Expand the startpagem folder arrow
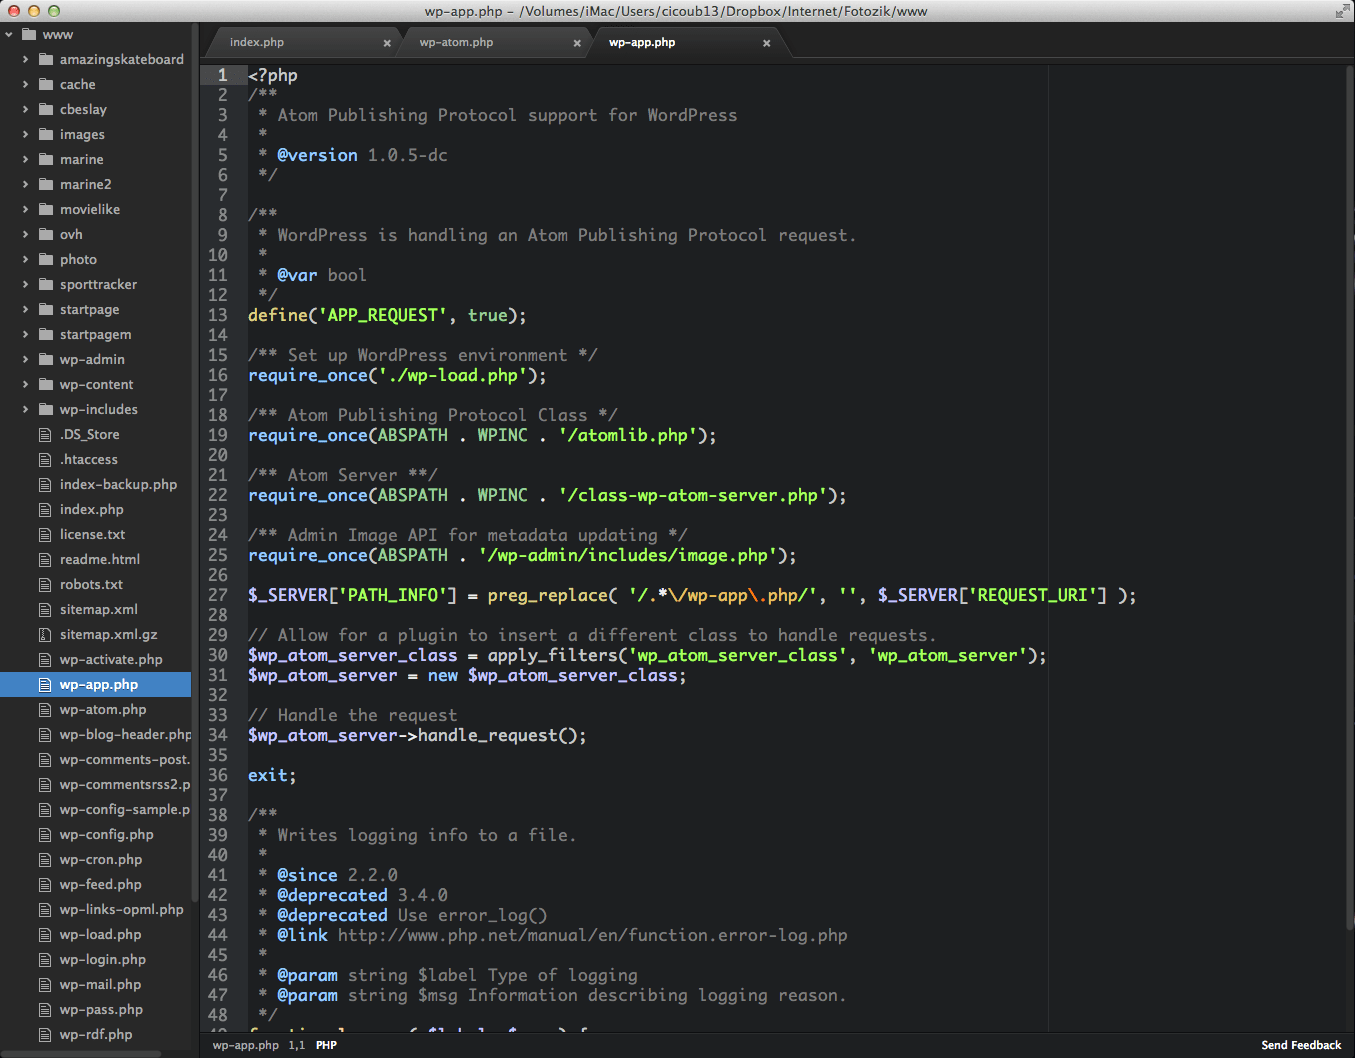 coord(25,334)
